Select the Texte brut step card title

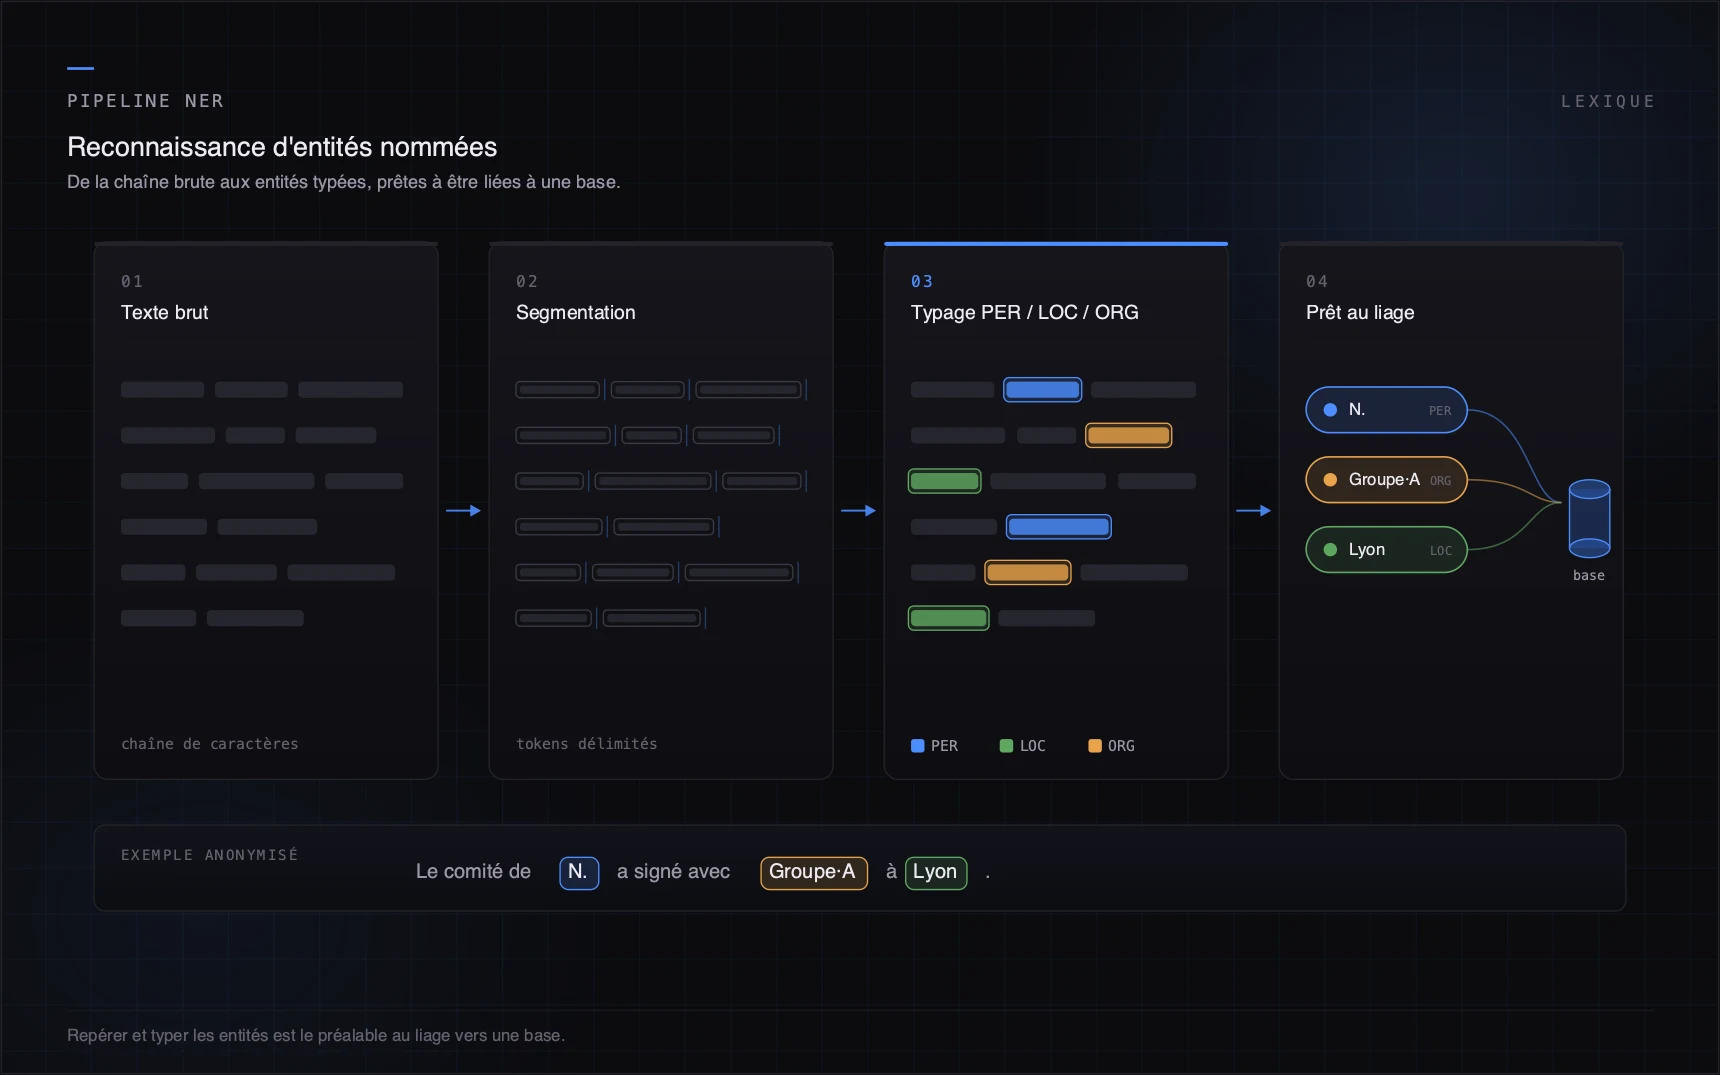165,312
